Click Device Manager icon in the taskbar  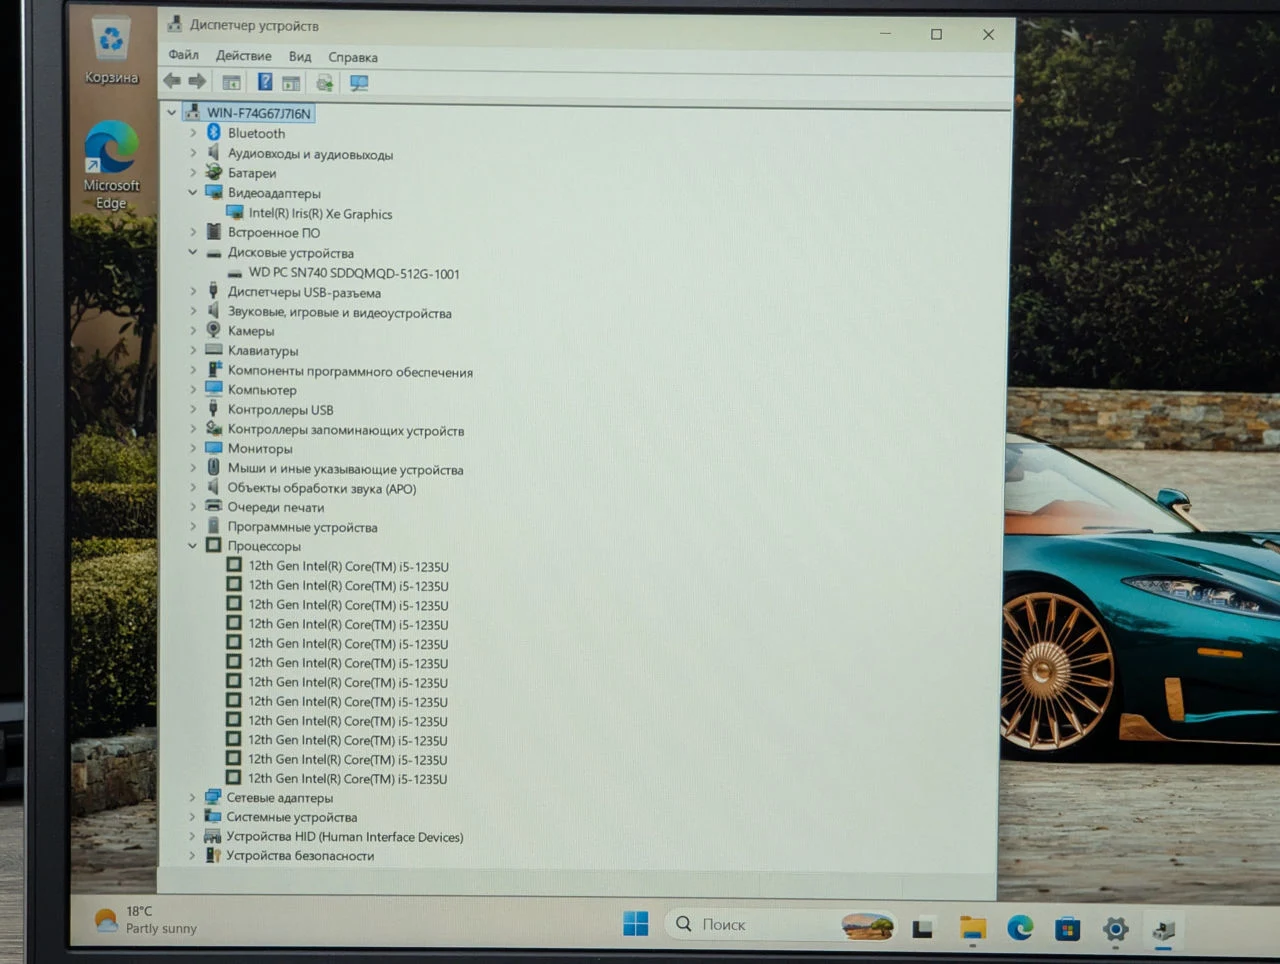pyautogui.click(x=1163, y=931)
